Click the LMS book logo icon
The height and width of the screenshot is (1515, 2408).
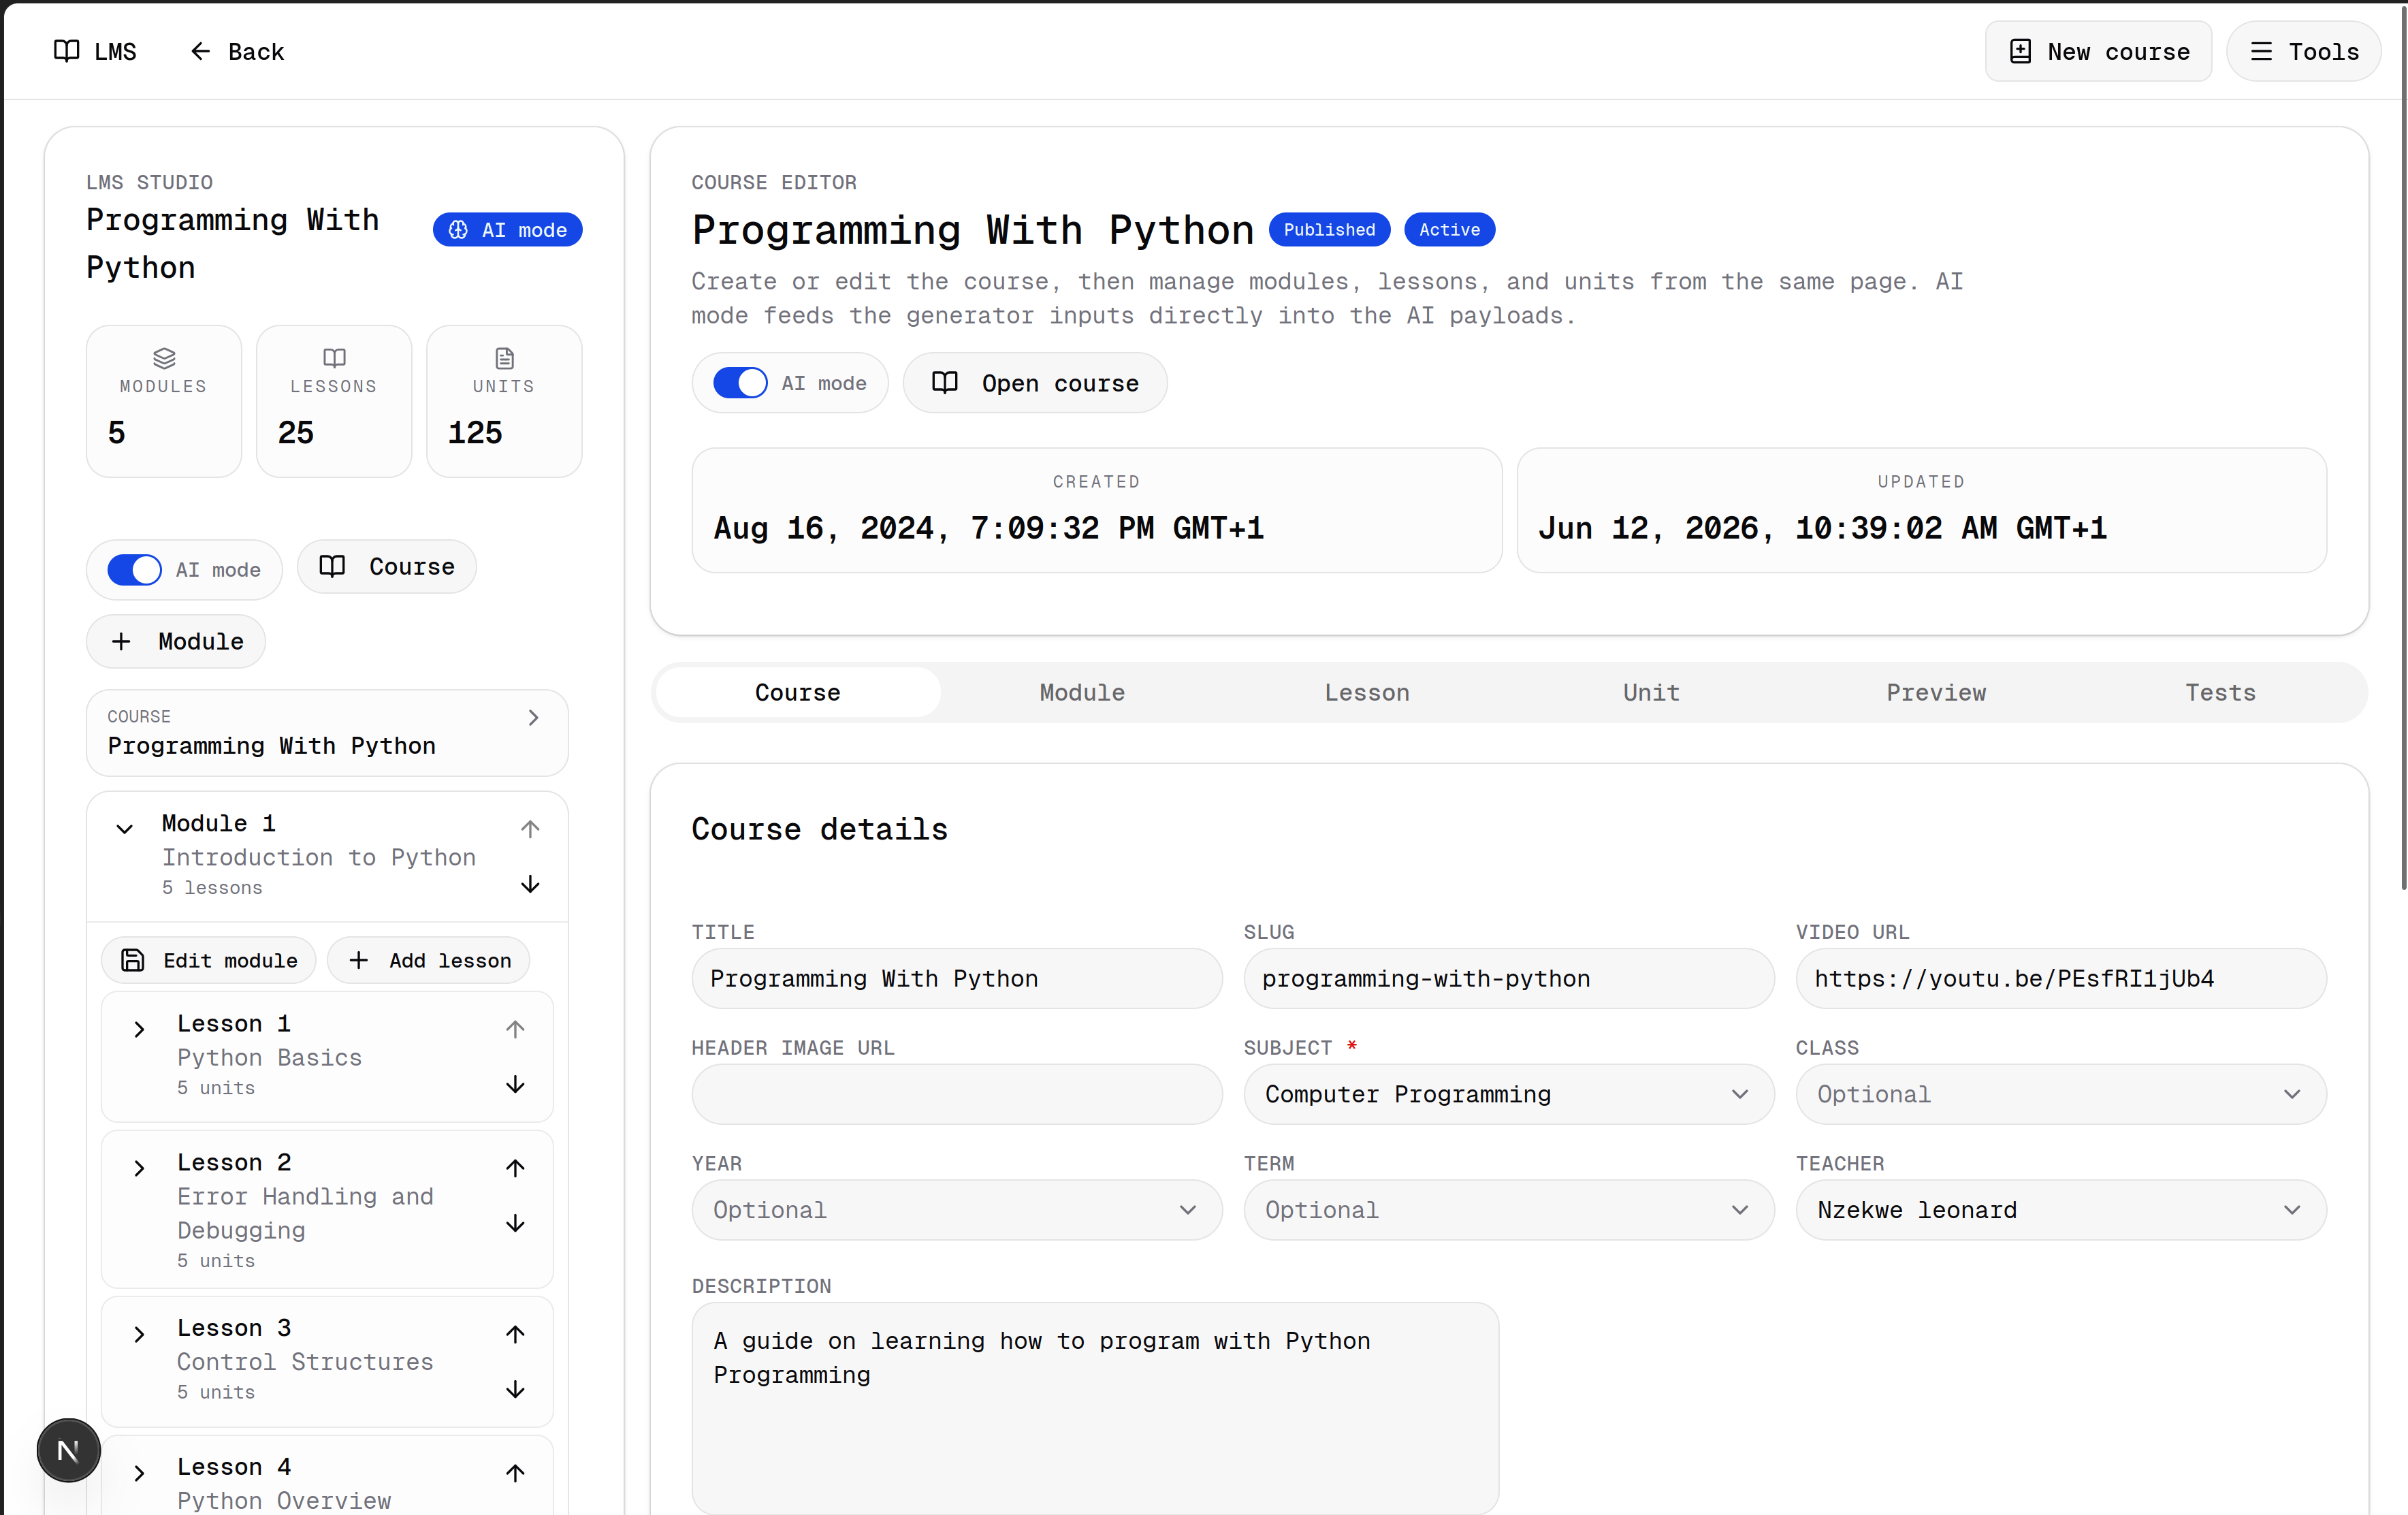point(66,51)
